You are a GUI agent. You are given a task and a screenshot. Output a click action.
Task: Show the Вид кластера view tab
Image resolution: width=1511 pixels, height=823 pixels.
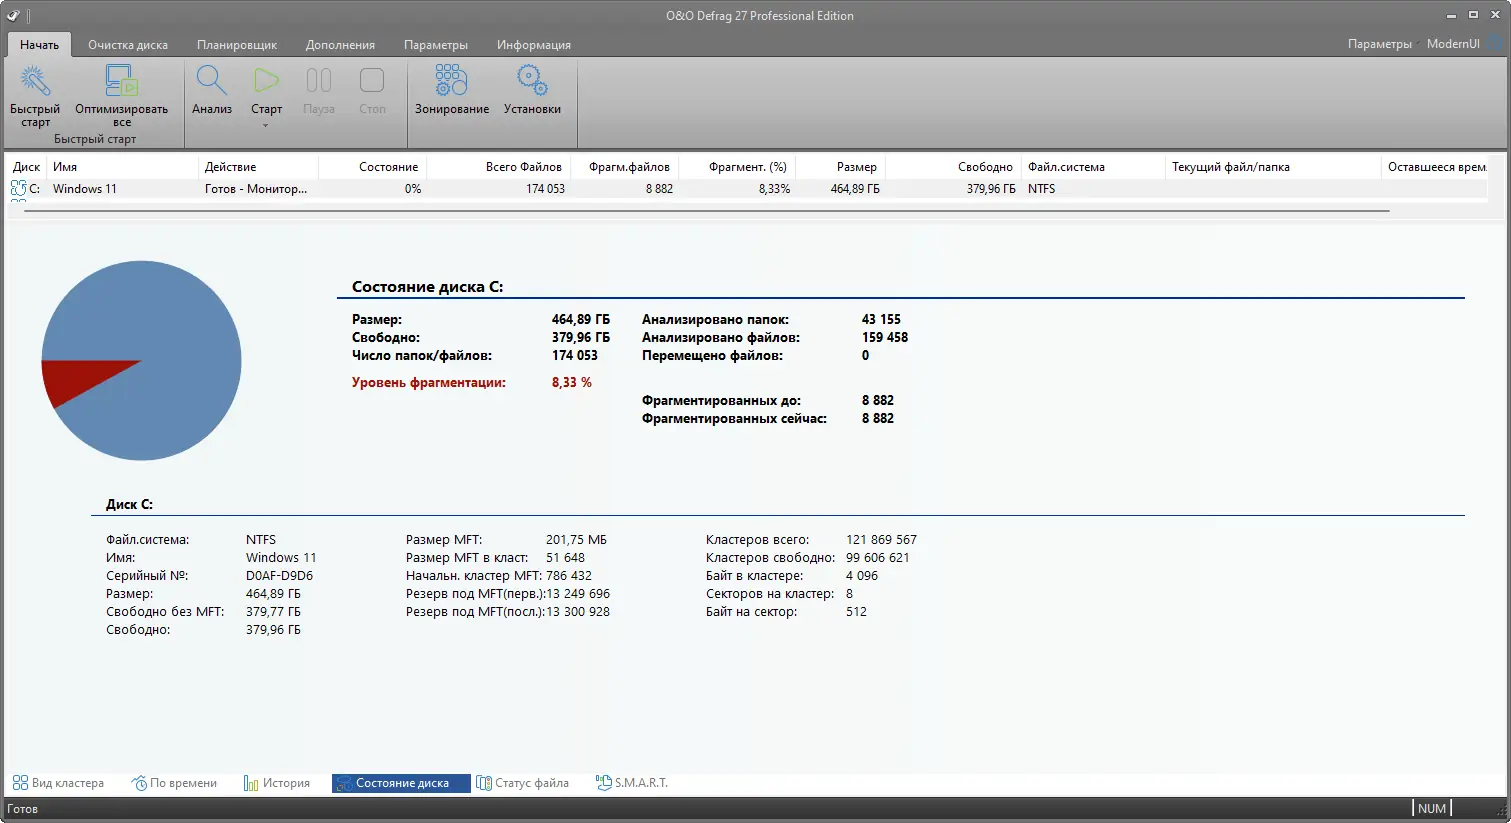point(58,783)
